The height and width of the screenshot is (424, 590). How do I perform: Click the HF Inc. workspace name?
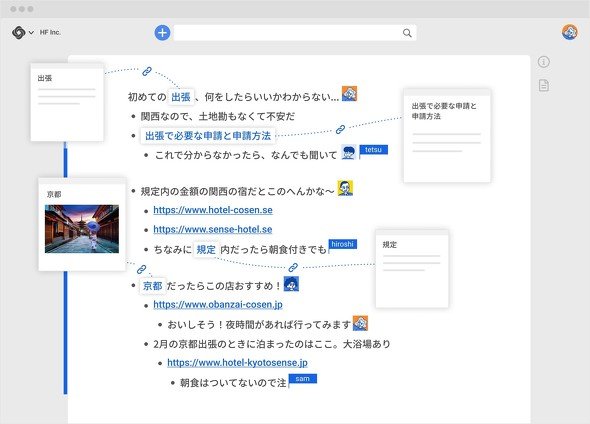pyautogui.click(x=50, y=32)
